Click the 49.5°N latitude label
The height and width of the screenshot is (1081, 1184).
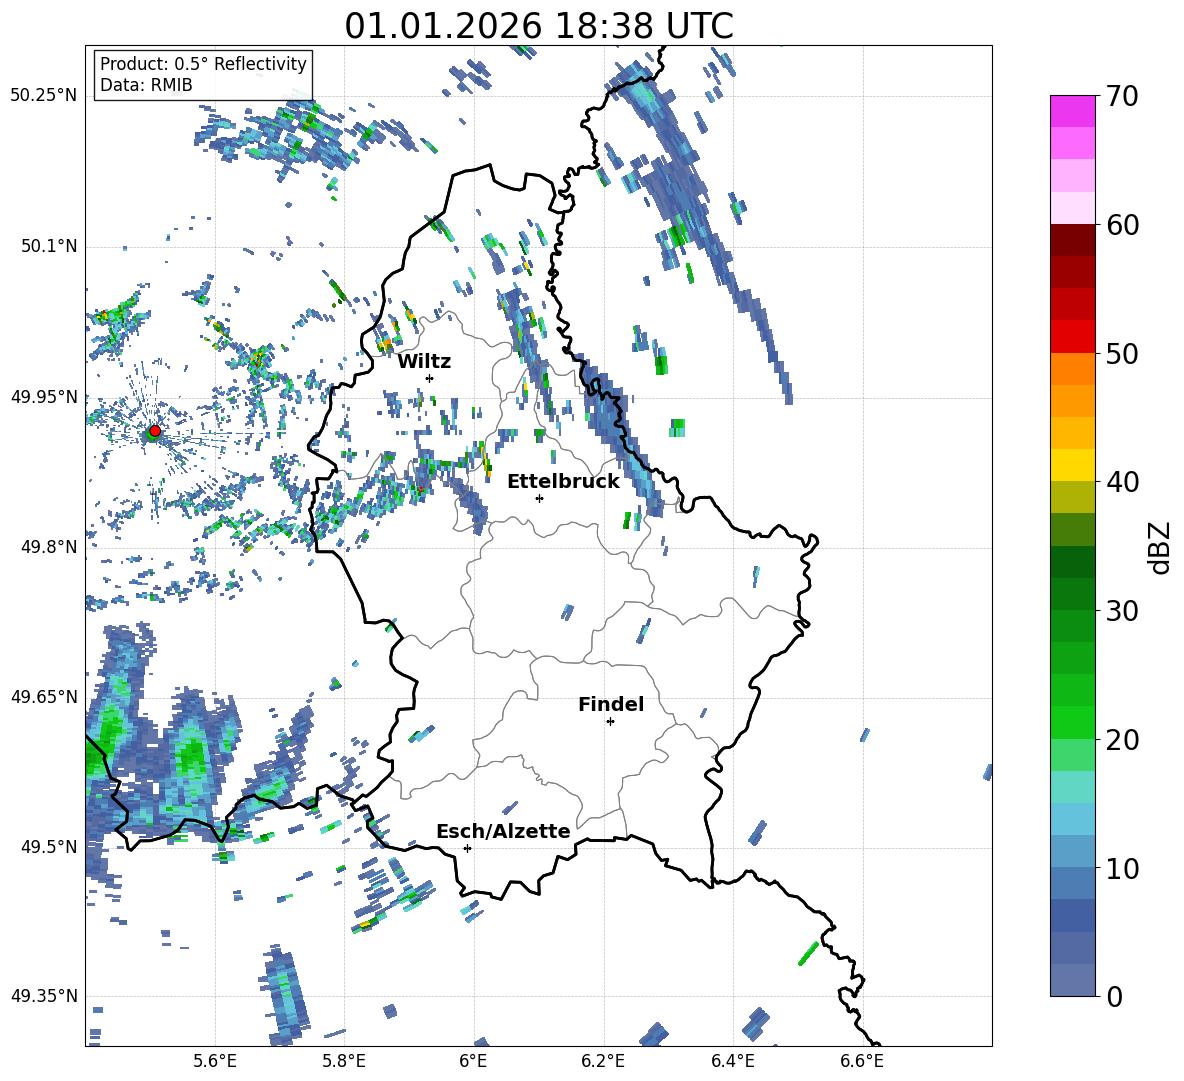[49, 846]
